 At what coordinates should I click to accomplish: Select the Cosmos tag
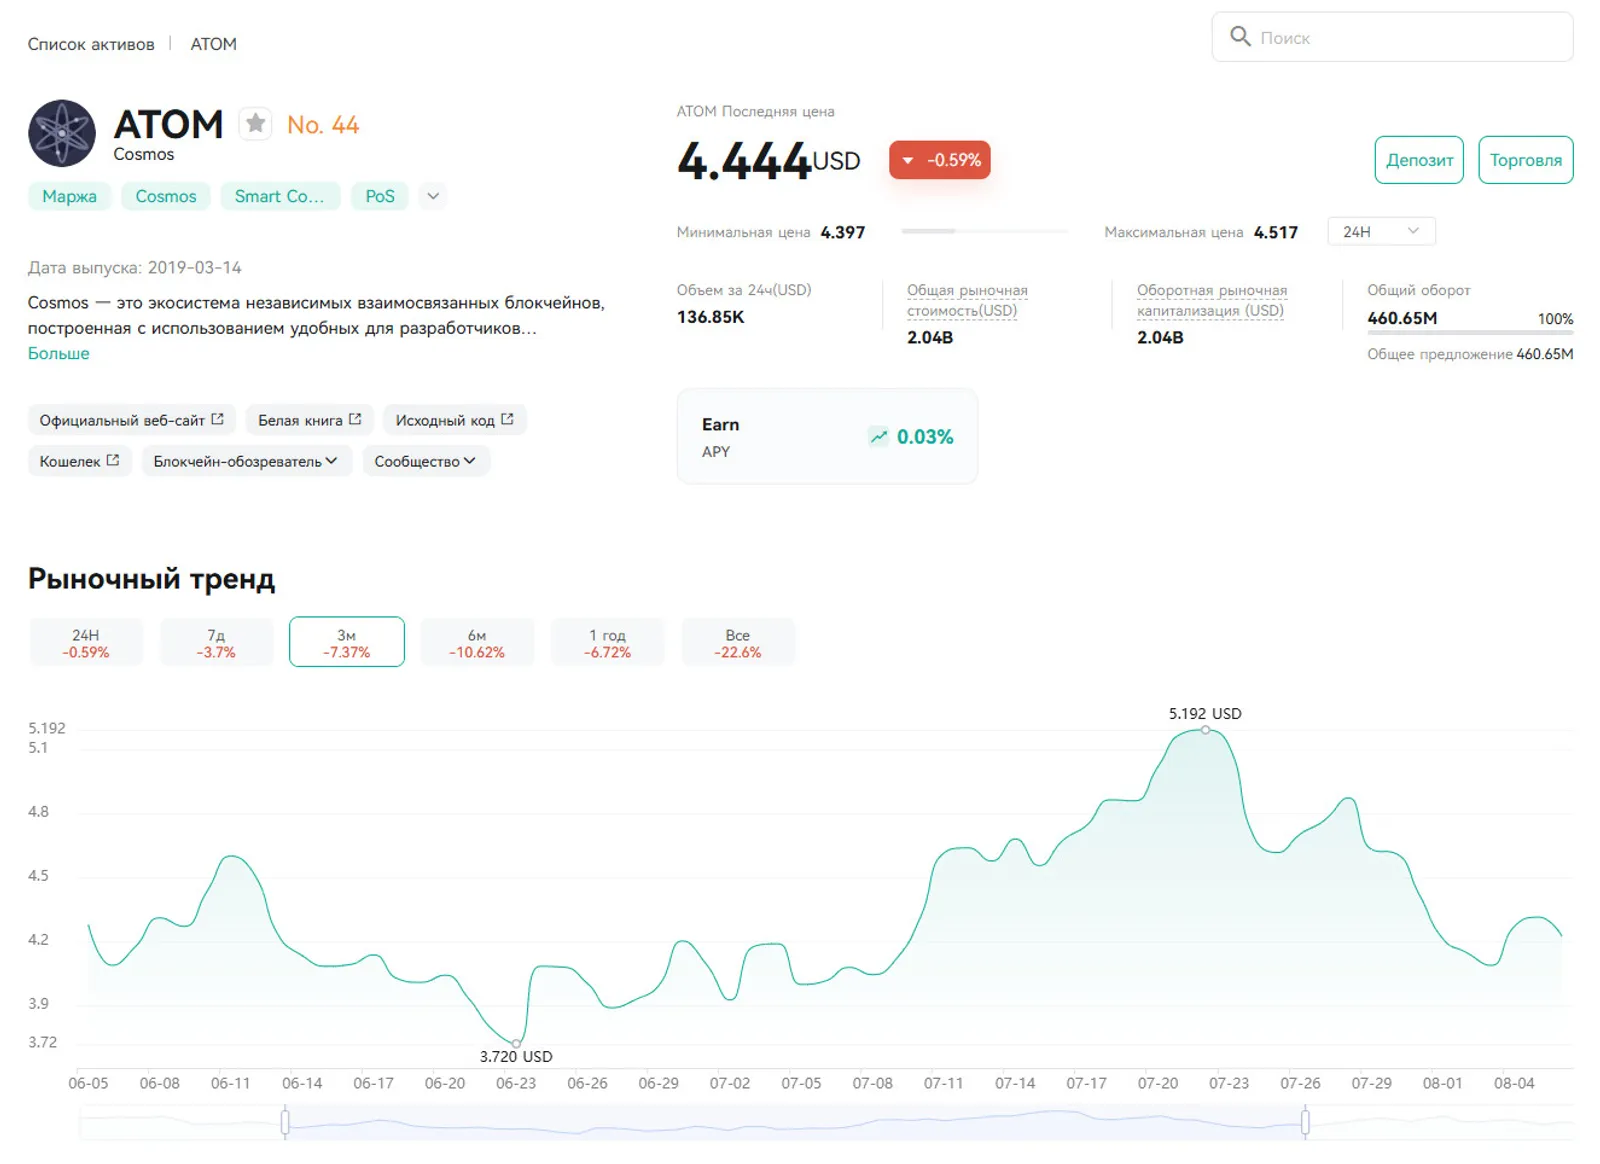coord(166,196)
